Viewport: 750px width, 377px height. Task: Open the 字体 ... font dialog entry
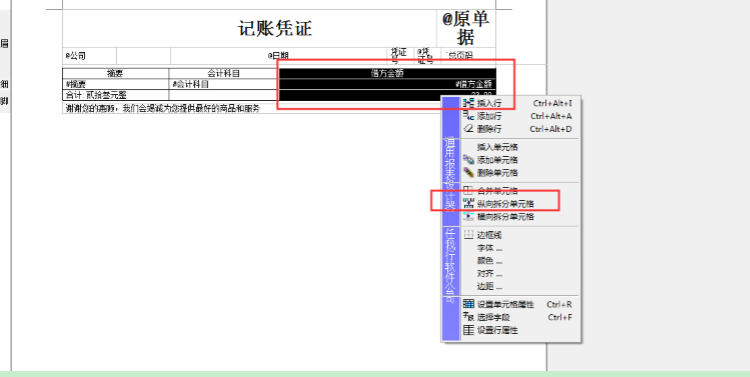tap(489, 248)
